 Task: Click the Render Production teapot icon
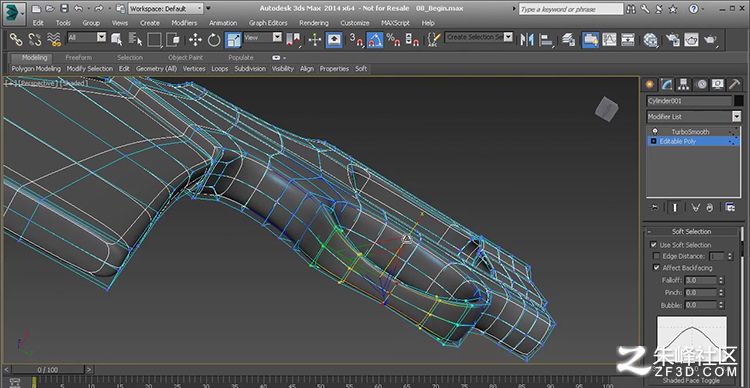pos(710,40)
